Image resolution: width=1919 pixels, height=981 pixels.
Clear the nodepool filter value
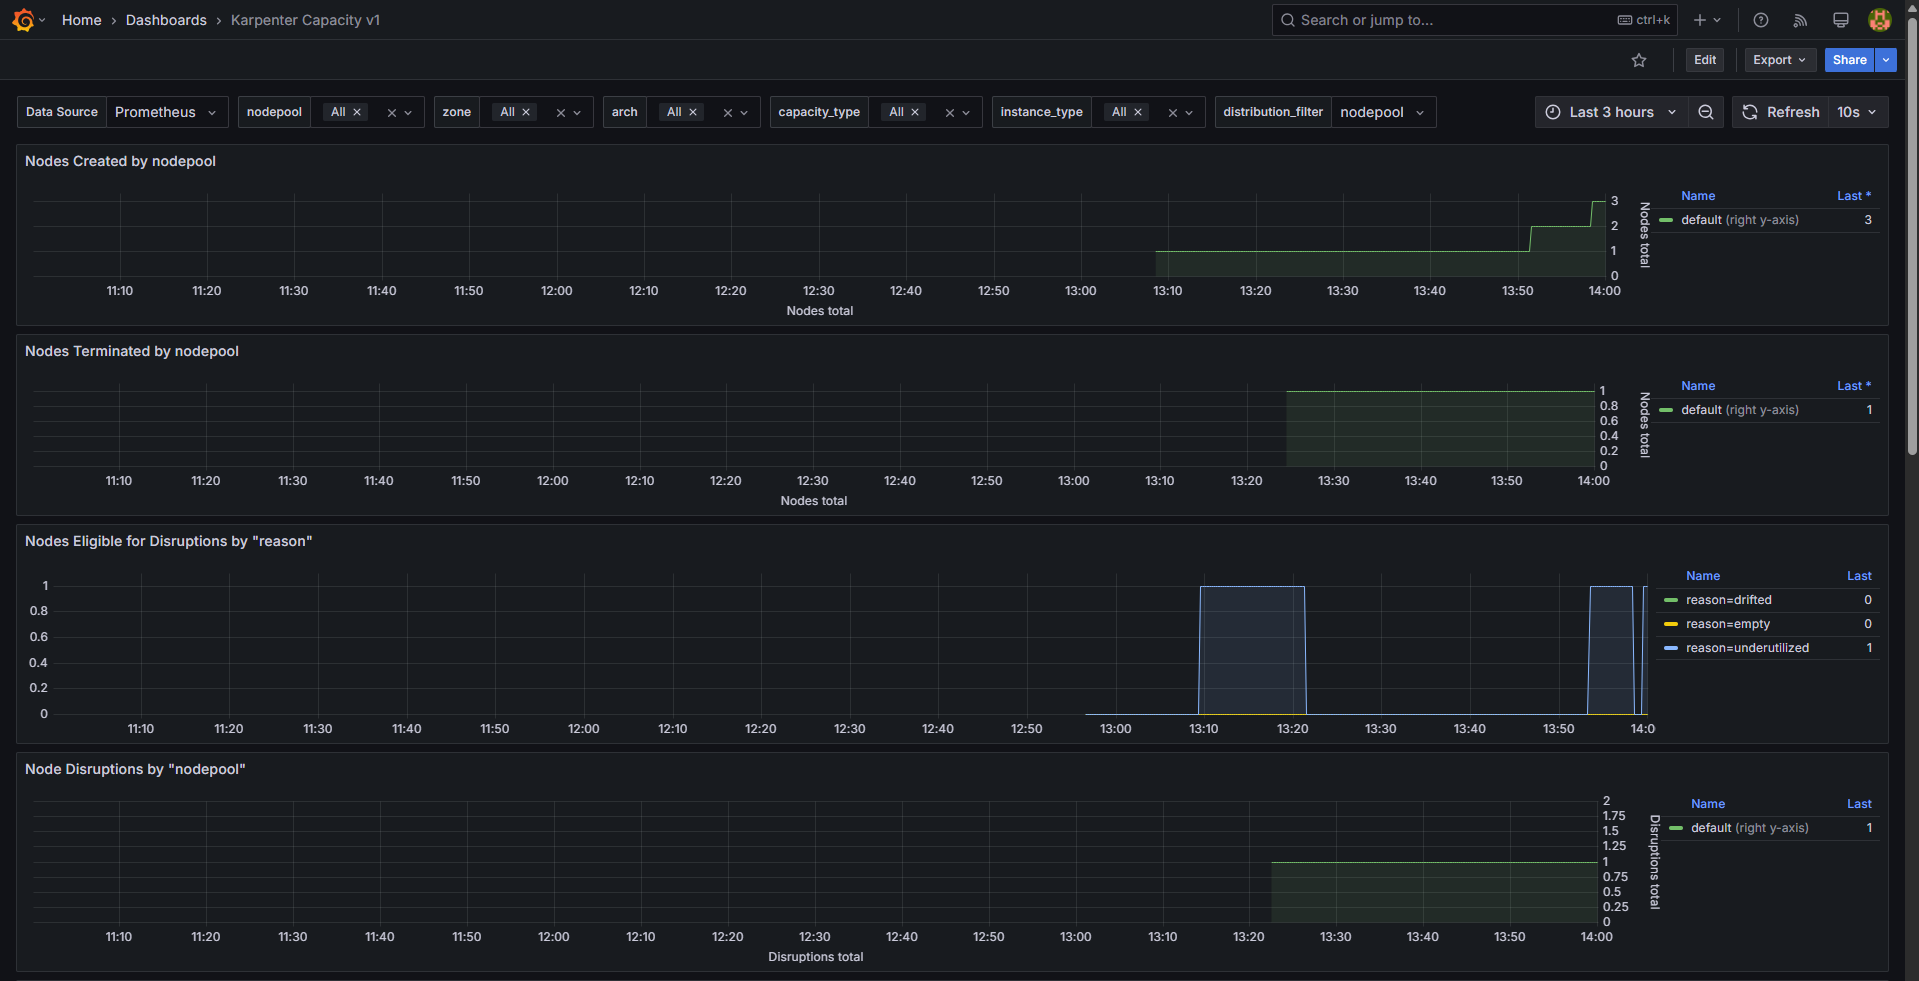392,113
